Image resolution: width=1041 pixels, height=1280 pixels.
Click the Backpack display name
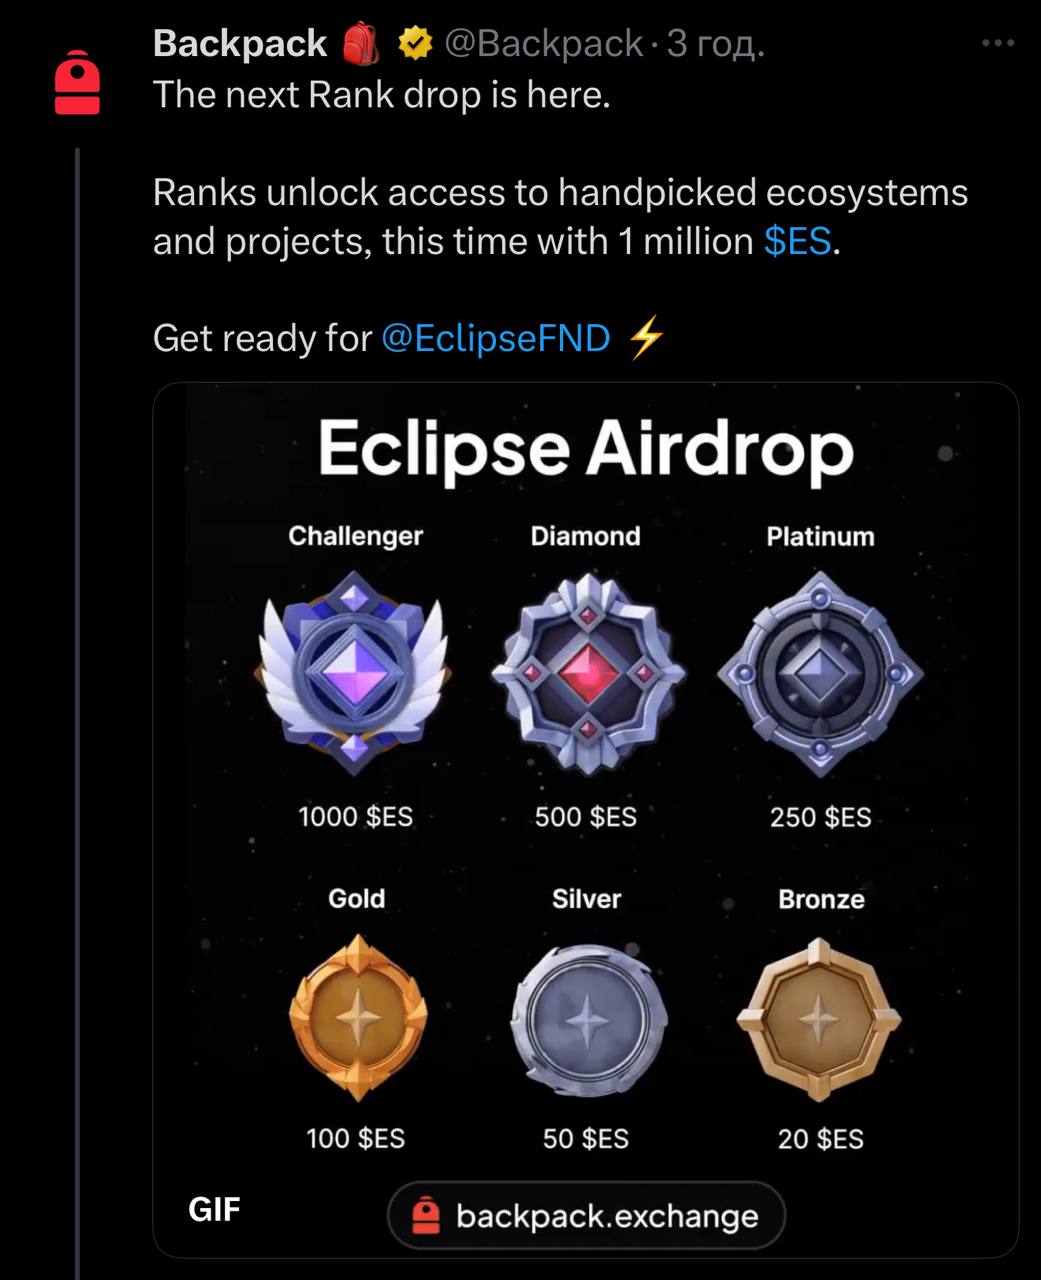pos(240,44)
